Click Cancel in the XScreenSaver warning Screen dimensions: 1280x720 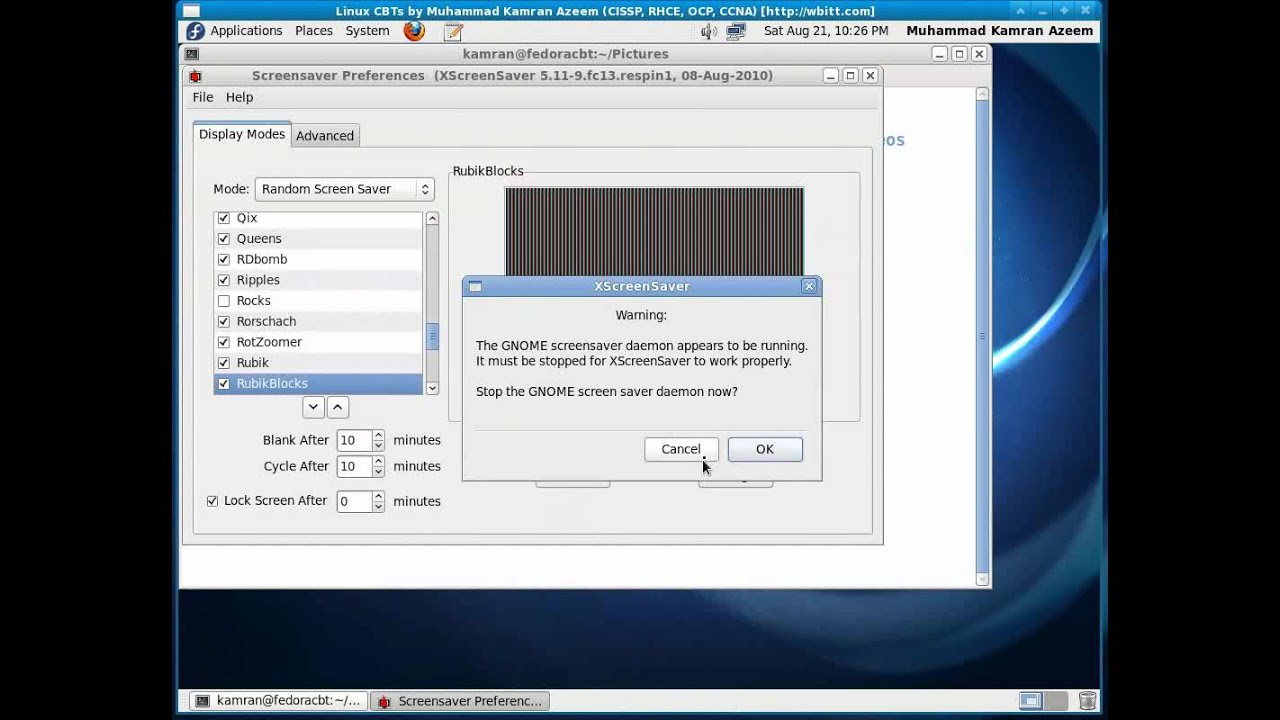coord(681,449)
